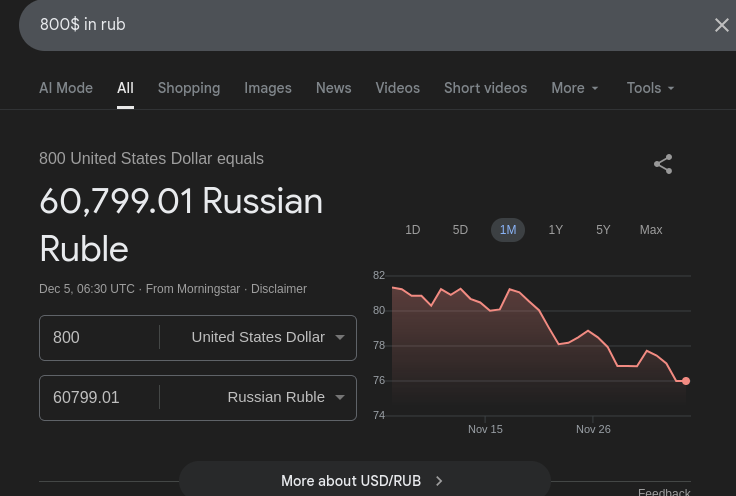
Task: Switch to AI Mode tab
Action: click(66, 88)
